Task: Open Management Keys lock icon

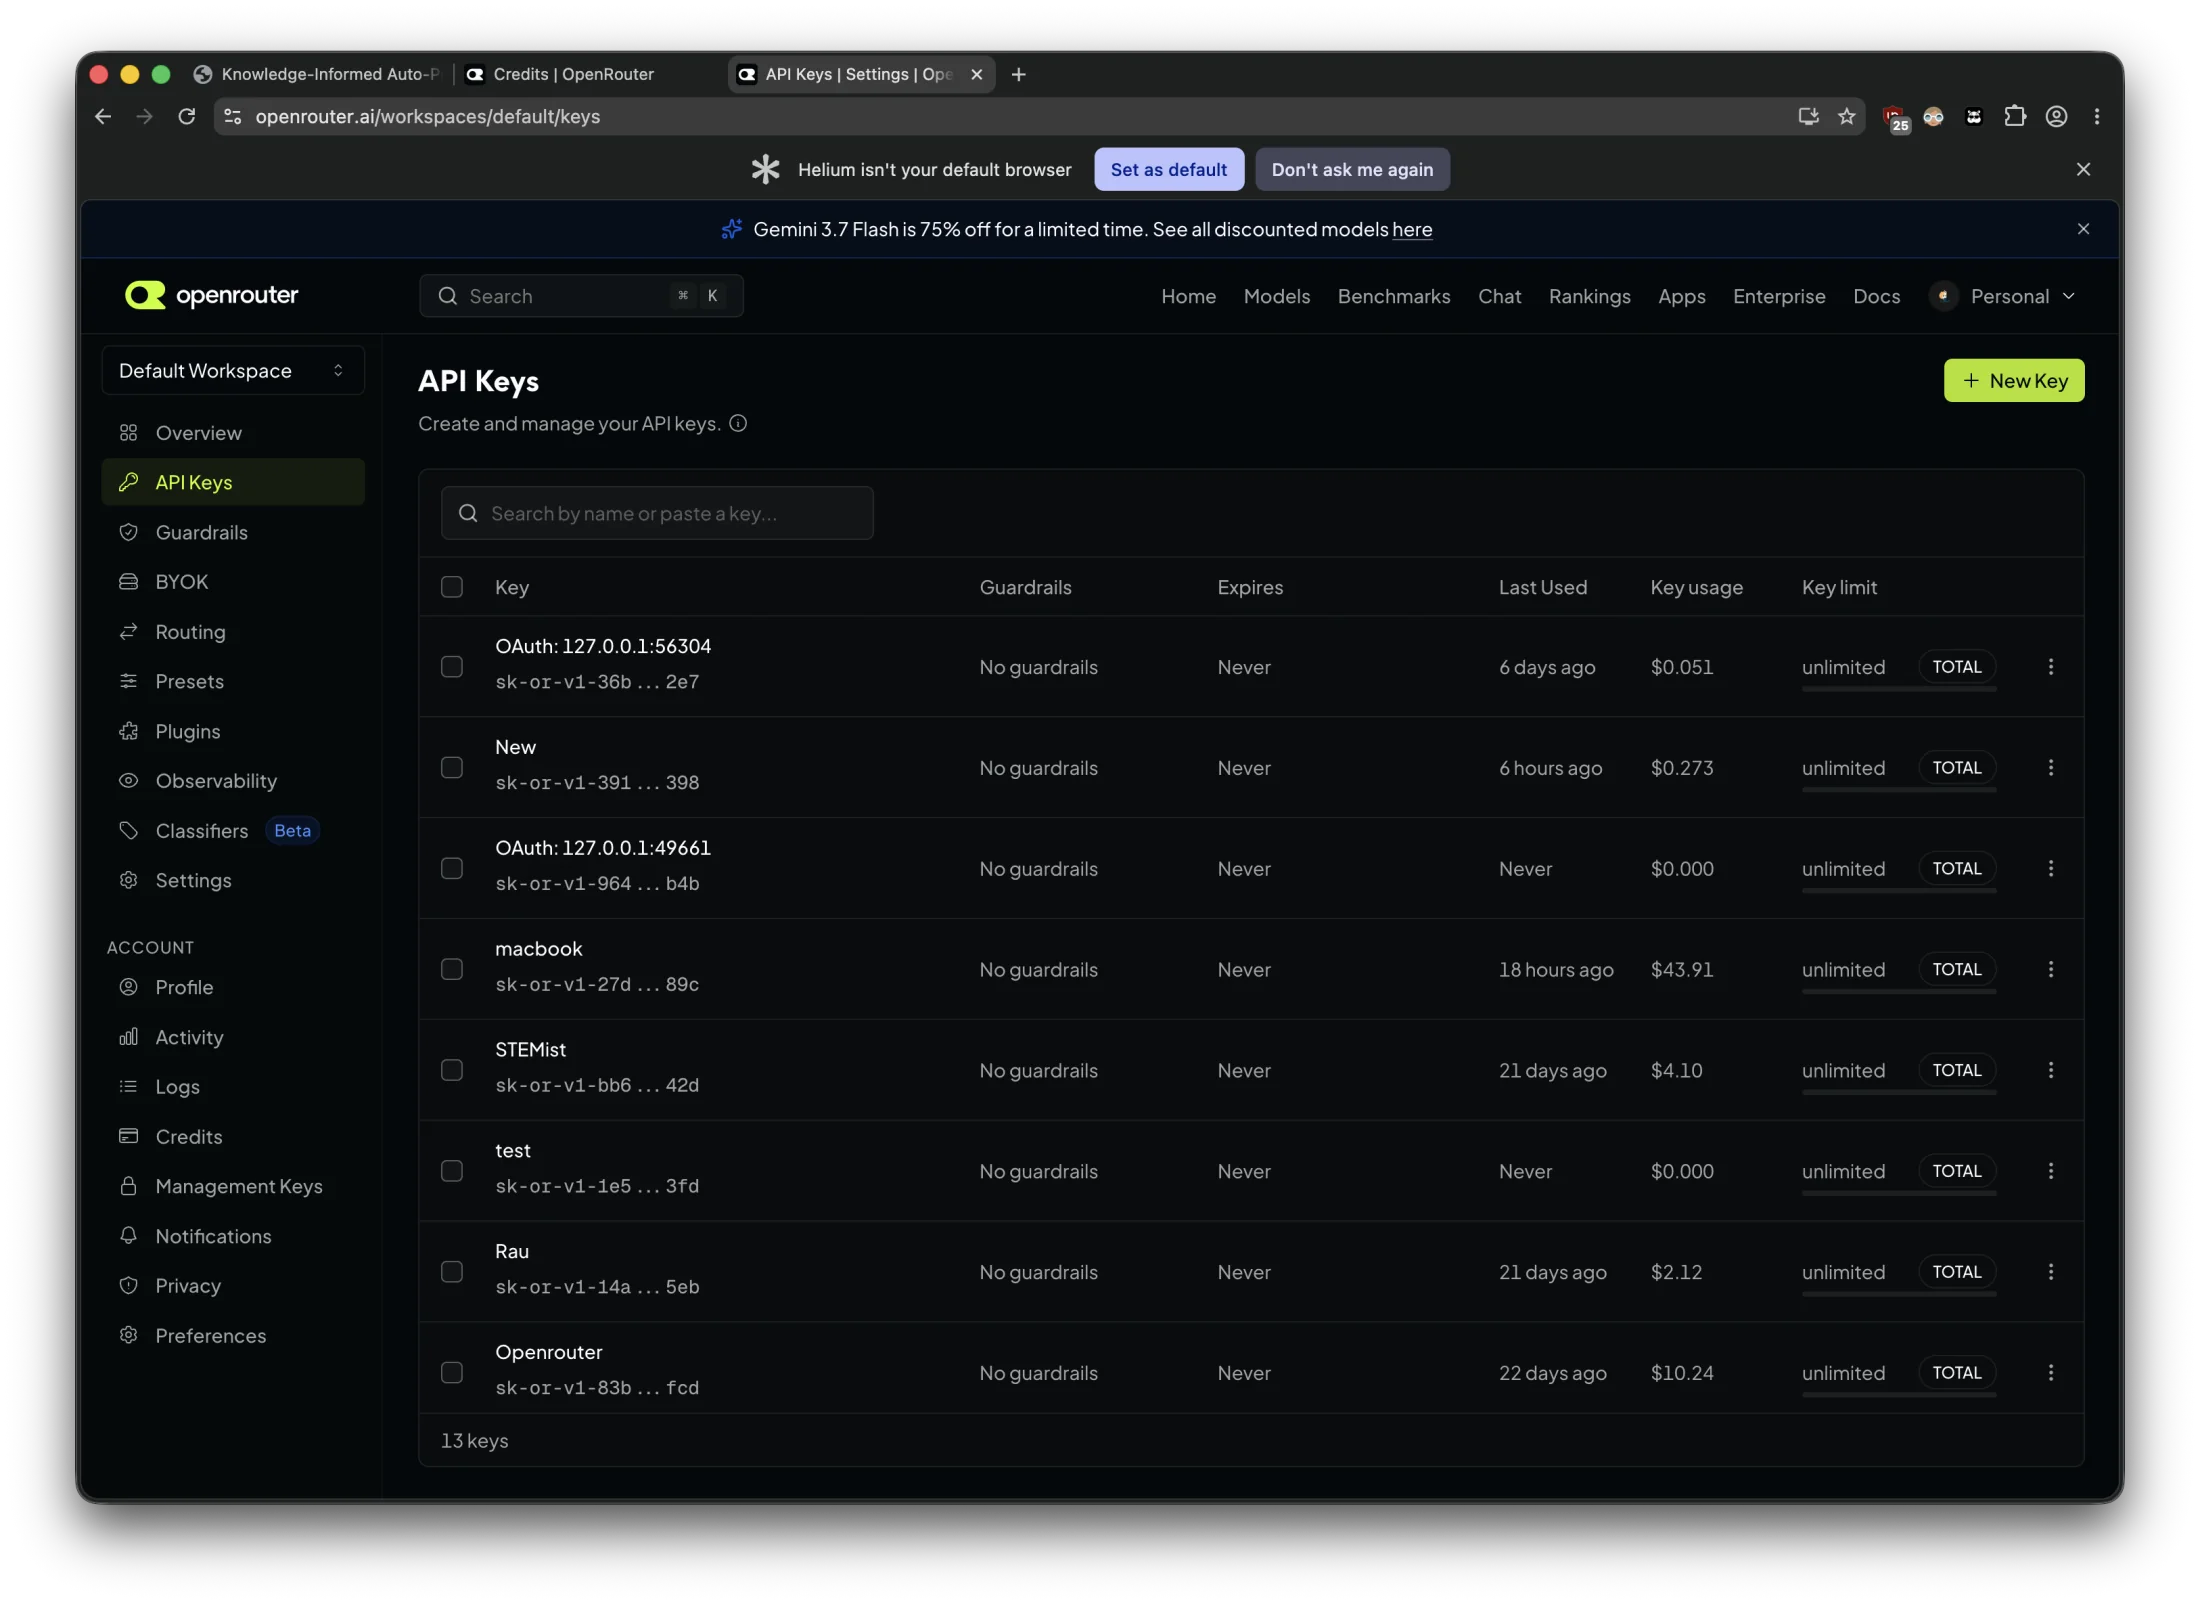Action: pos(128,1186)
